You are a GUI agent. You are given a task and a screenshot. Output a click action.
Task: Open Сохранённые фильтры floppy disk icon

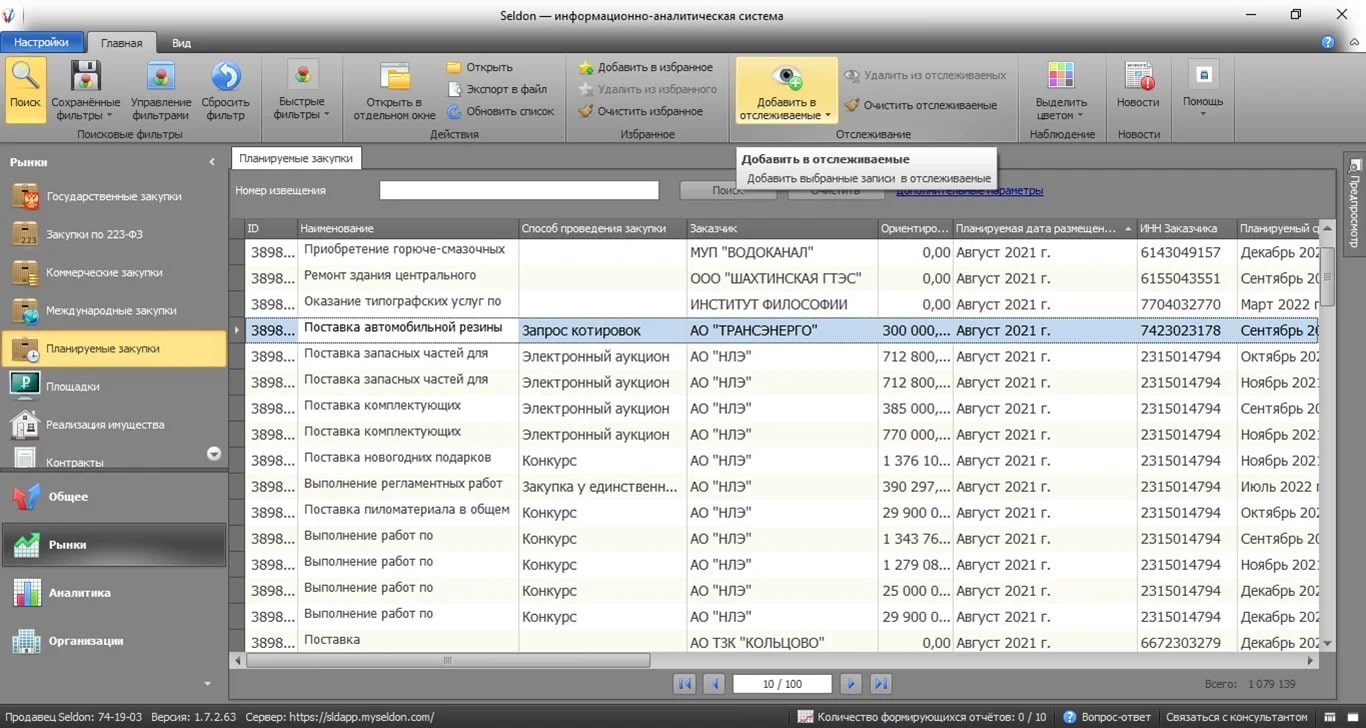click(86, 77)
